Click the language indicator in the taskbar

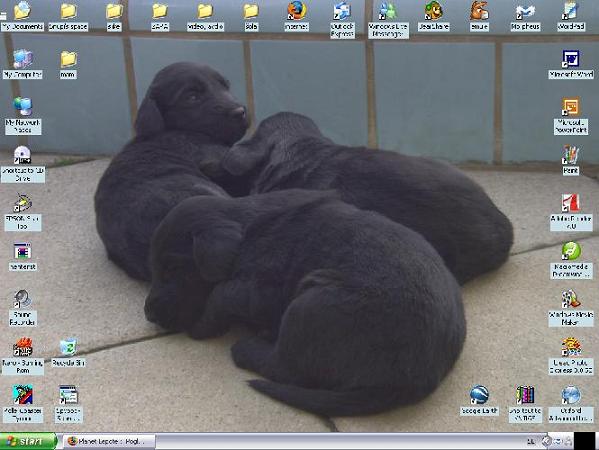coord(531,442)
